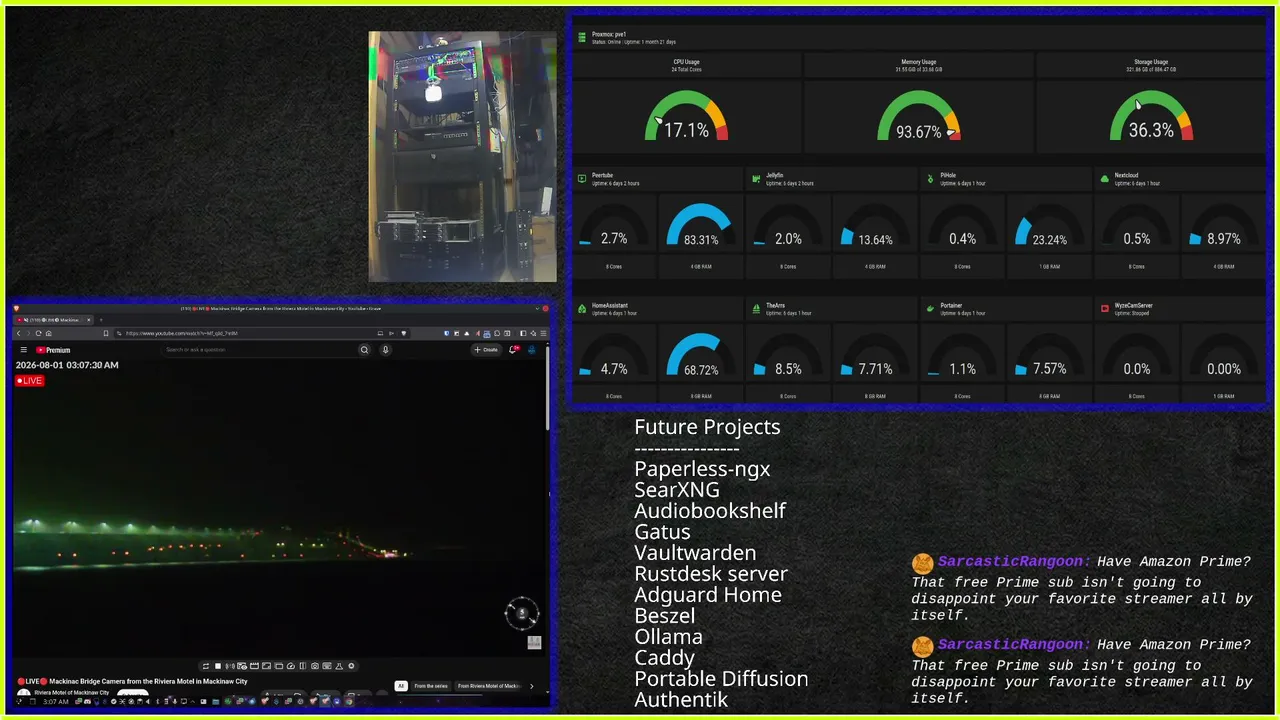Click the PiHole service icon
1280x720 pixels.
coord(930,179)
